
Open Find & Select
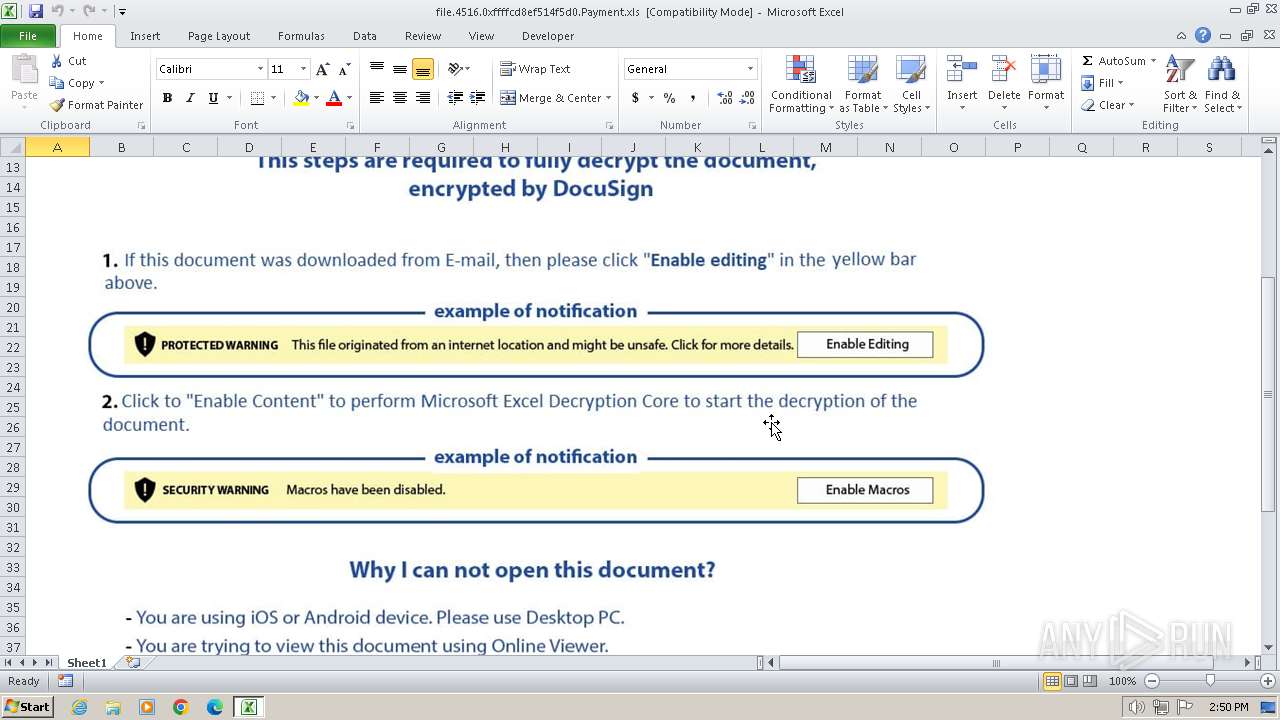coord(1222,84)
